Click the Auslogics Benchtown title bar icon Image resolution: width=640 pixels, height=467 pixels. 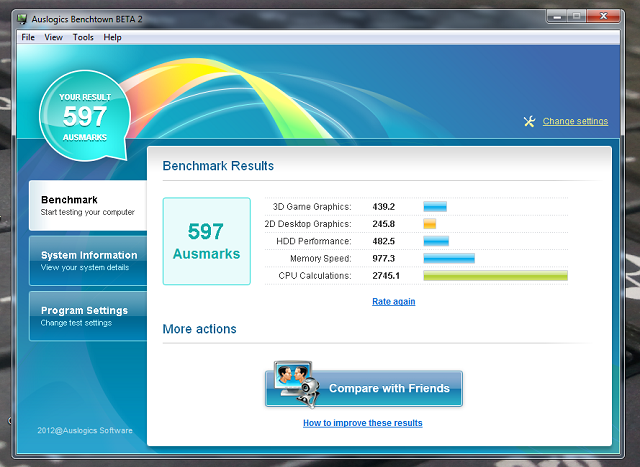(x=22, y=19)
